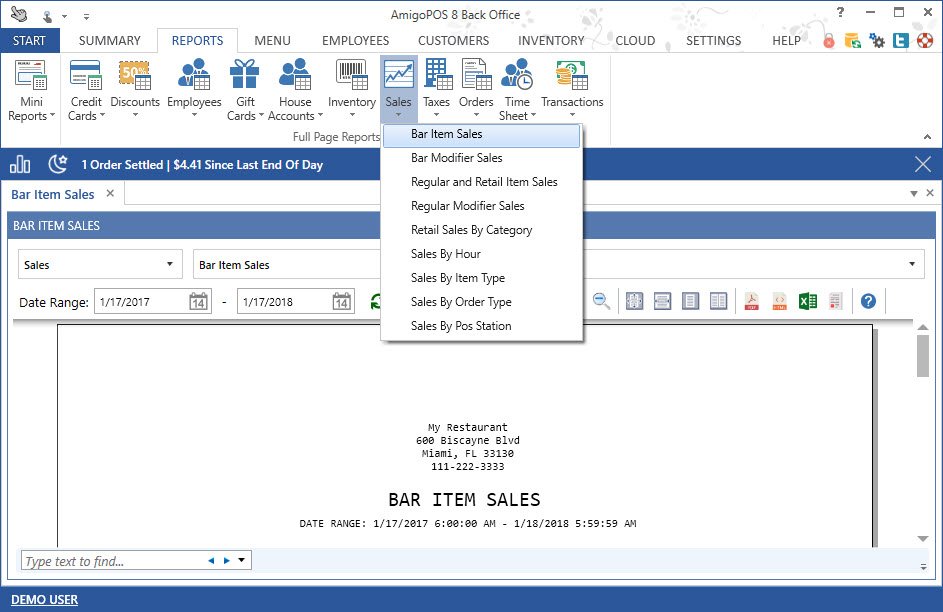This screenshot has height=612, width=943.
Task: Export the report as PDF
Action: (751, 301)
